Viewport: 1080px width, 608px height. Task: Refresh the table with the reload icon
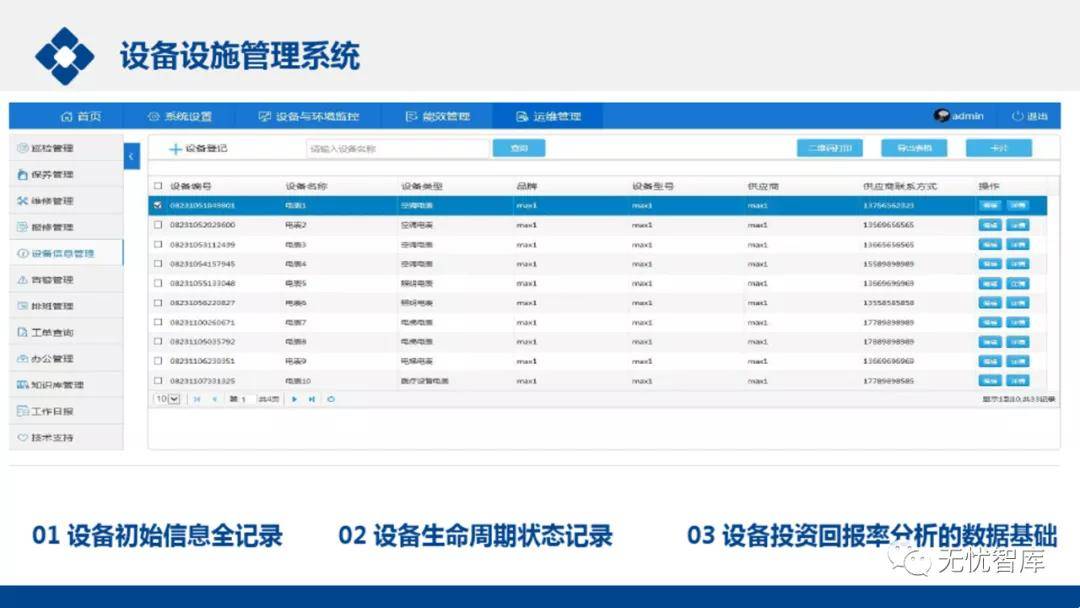[x=331, y=399]
